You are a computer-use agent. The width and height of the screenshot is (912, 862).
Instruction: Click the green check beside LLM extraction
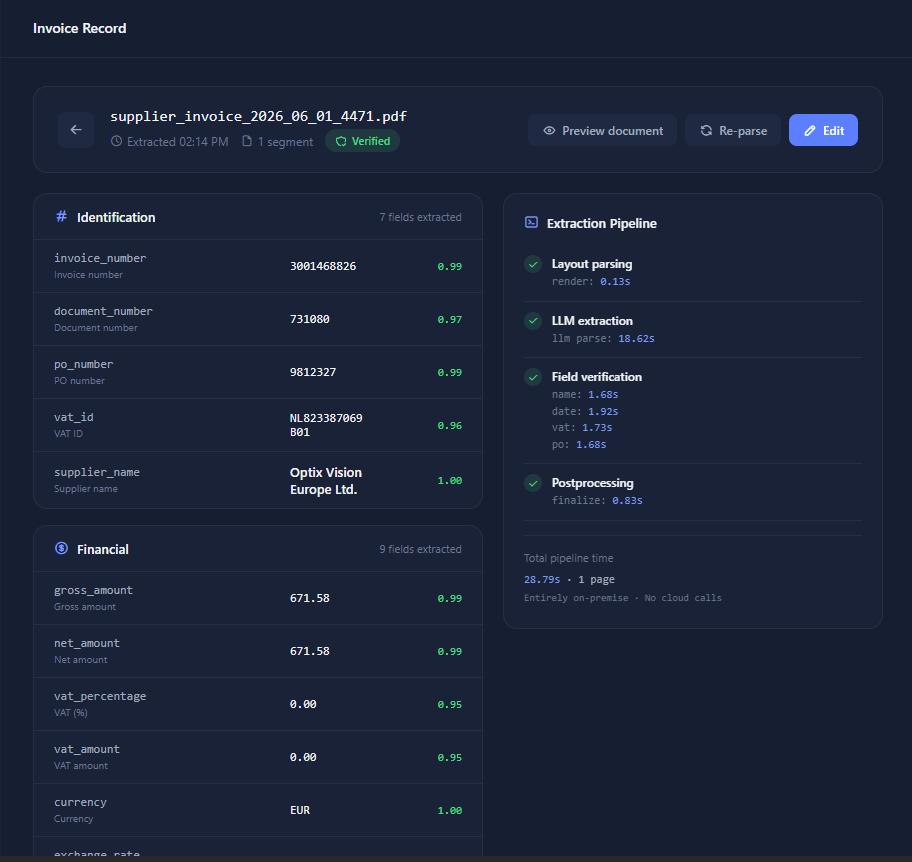(x=533, y=320)
